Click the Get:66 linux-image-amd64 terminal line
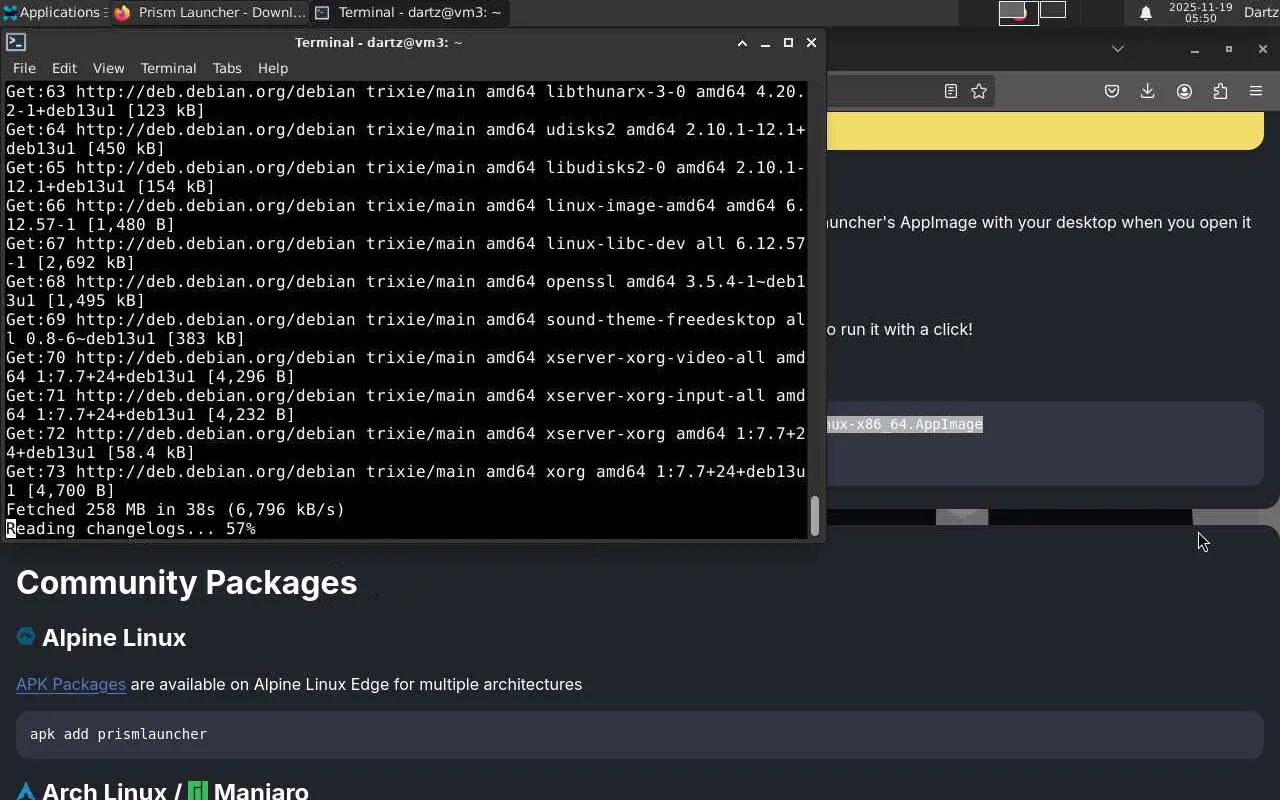 (406, 215)
